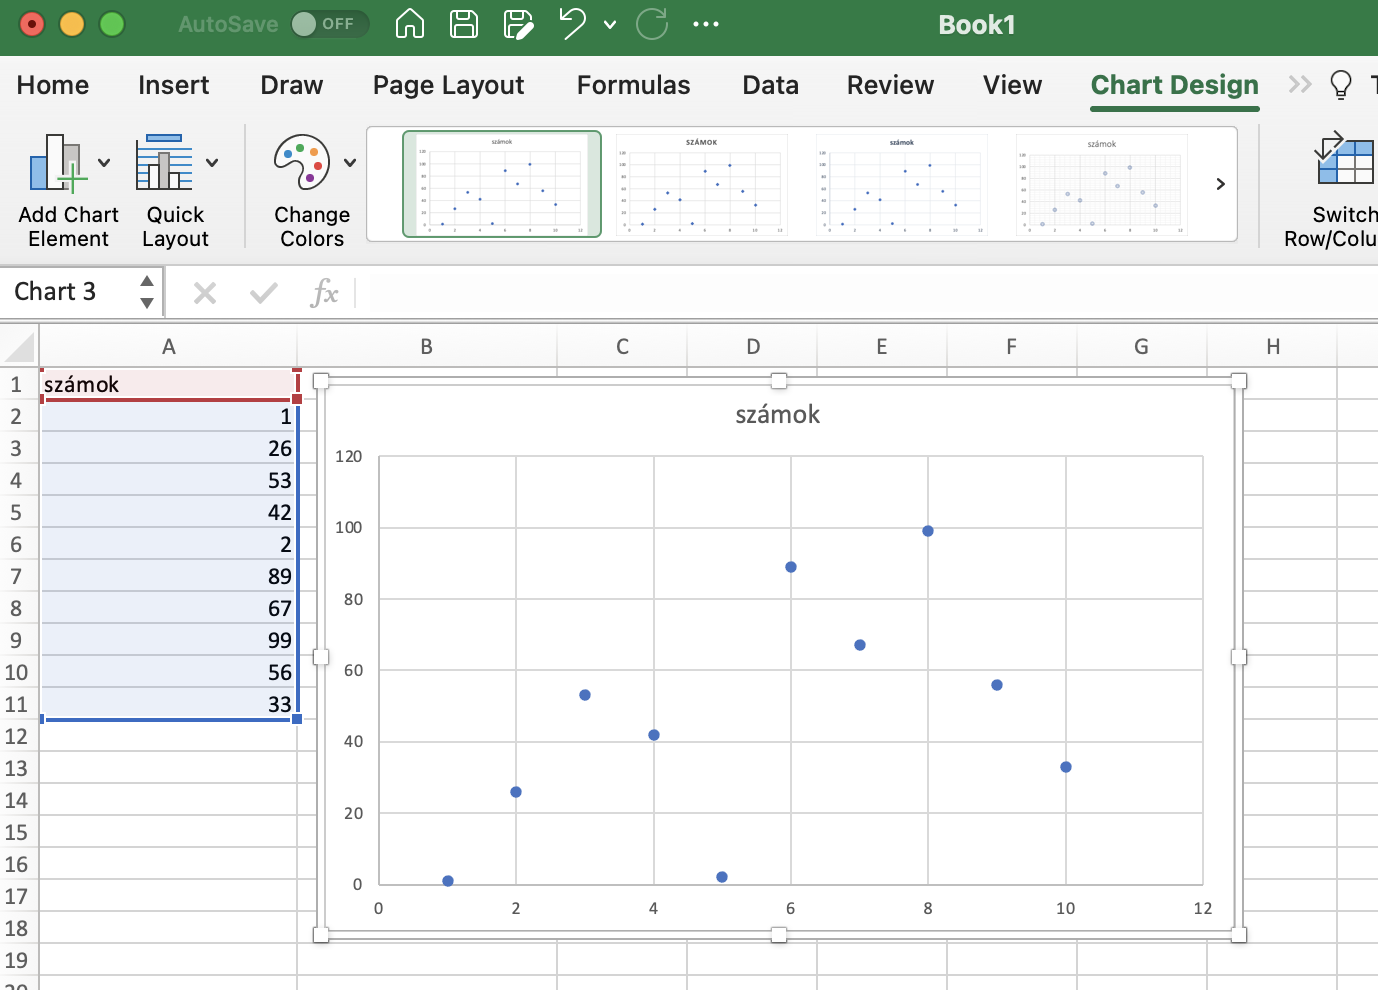The width and height of the screenshot is (1378, 990).
Task: Expand the chart styles gallery arrow
Action: [1220, 184]
